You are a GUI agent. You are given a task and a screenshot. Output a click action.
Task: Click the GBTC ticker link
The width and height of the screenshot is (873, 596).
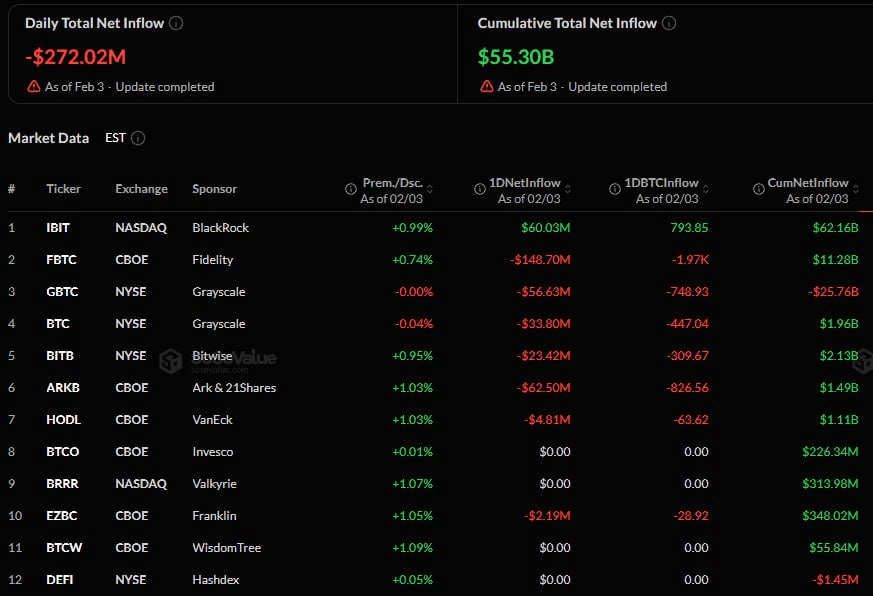[60, 291]
